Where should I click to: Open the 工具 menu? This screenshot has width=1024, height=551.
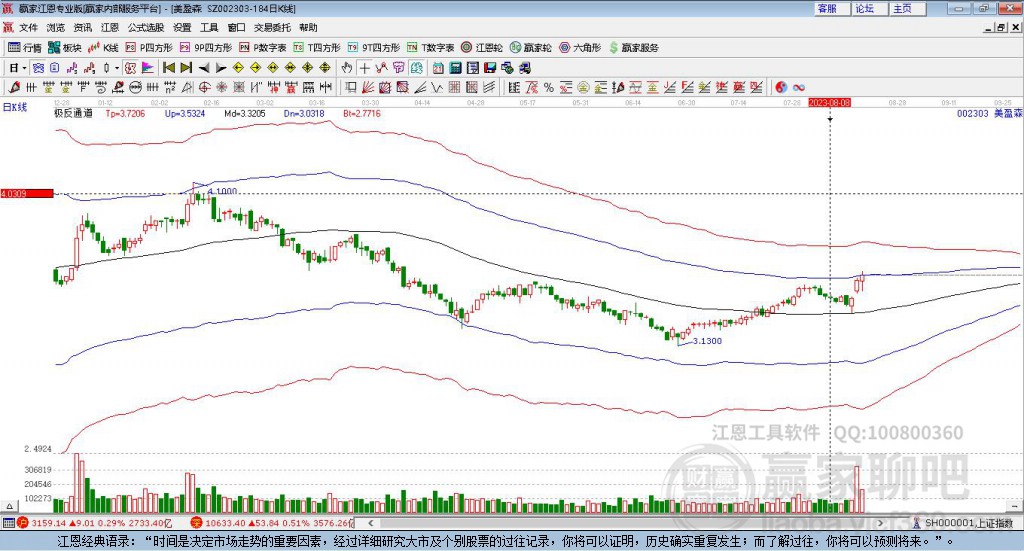point(209,27)
